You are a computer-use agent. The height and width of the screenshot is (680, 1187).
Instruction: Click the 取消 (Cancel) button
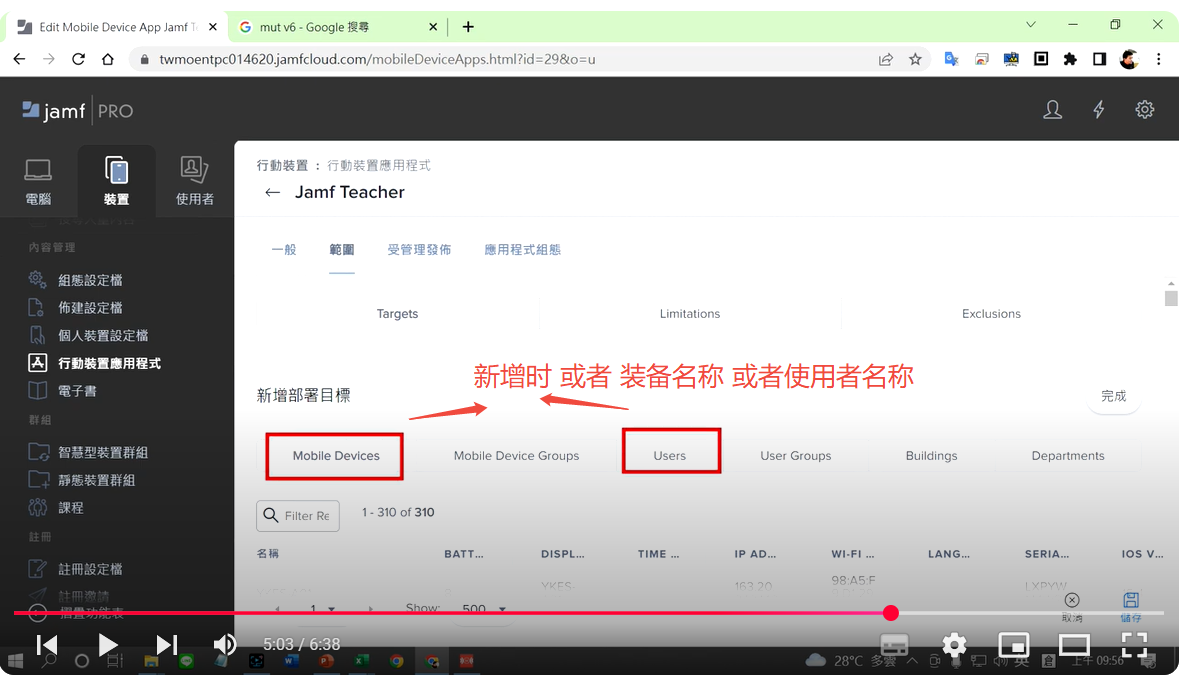coord(1072,607)
